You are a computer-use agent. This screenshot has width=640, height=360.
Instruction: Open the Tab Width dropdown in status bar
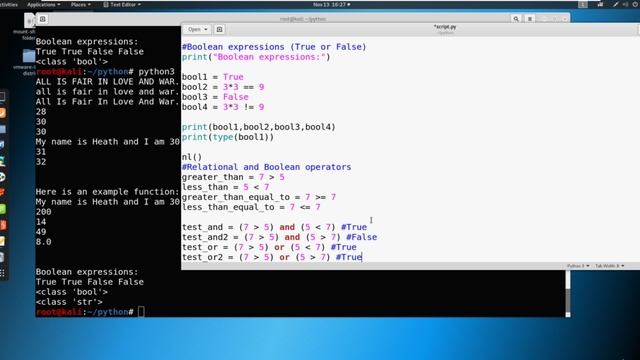(609, 266)
